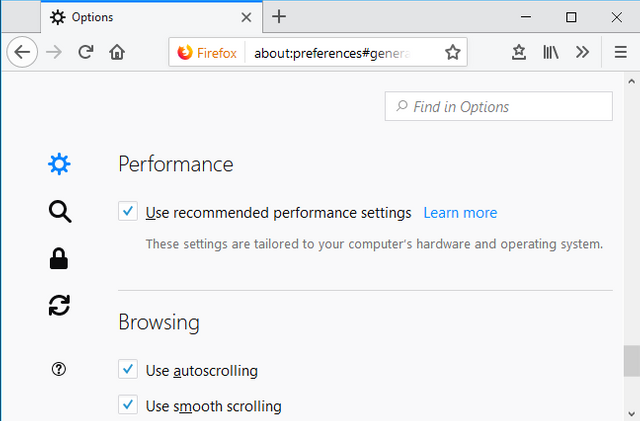Viewport: 640px width, 421px height.
Task: Open the Firefox Sync settings category
Action: click(60, 305)
